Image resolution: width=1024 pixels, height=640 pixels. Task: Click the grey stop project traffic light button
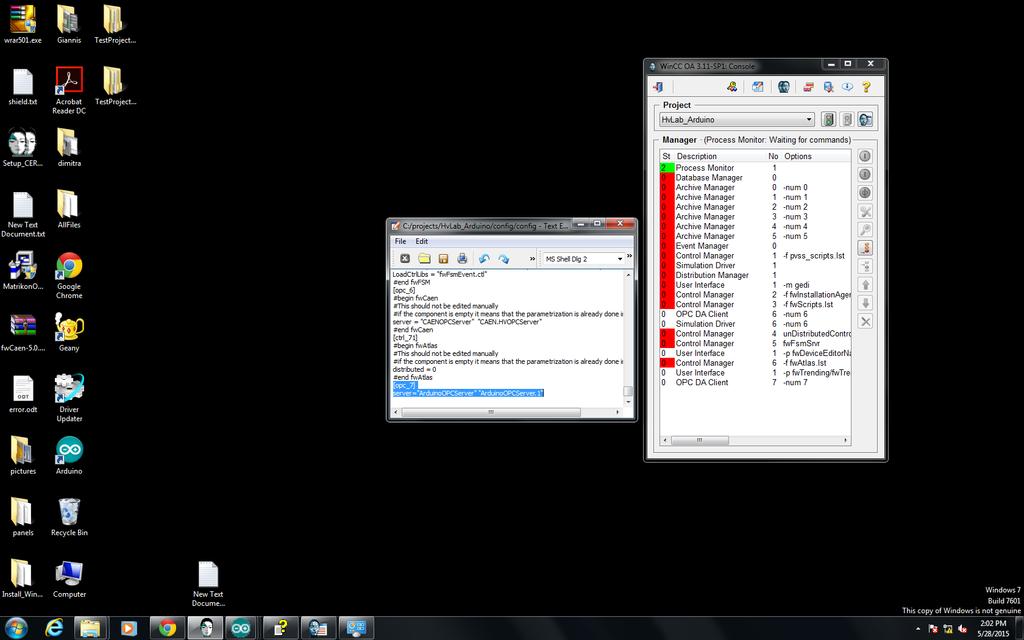[x=846, y=120]
